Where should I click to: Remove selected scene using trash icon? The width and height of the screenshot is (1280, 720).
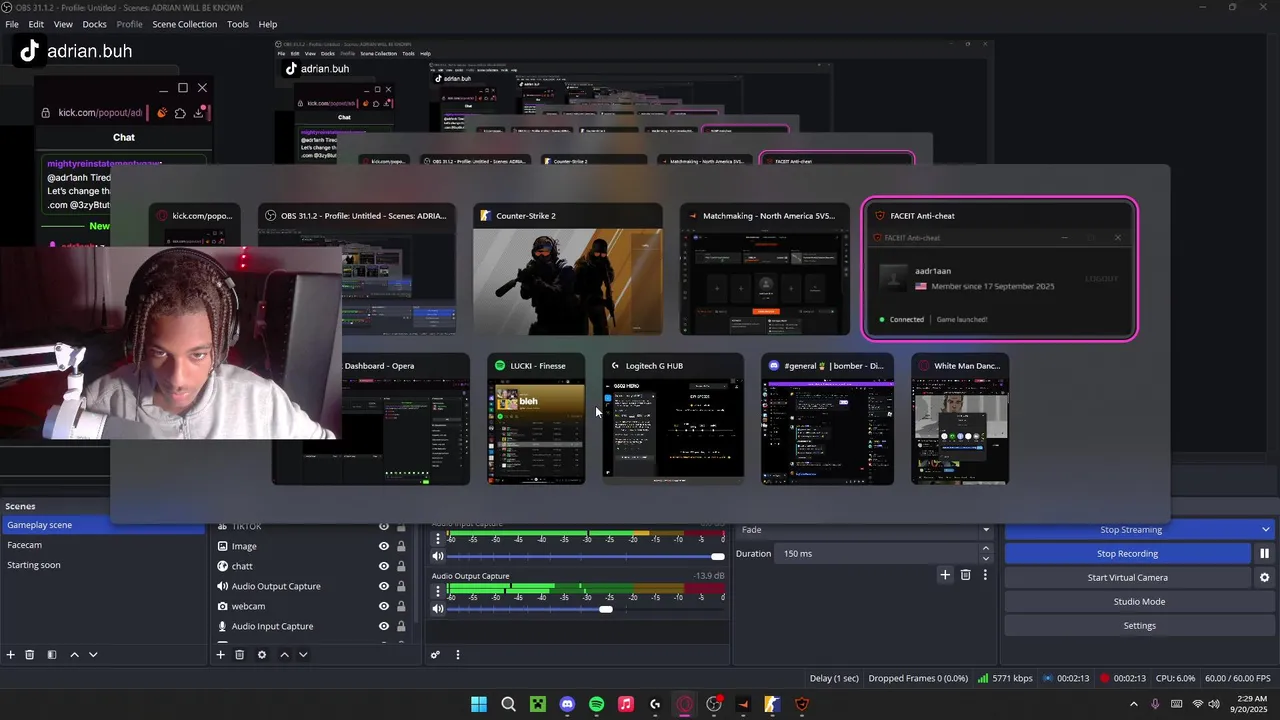click(x=30, y=655)
